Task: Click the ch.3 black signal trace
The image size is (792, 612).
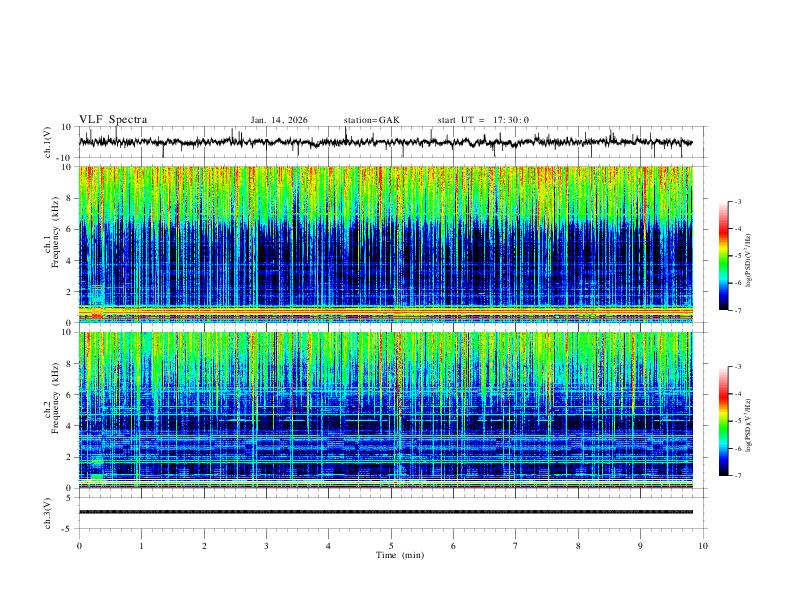Action: 386,512
